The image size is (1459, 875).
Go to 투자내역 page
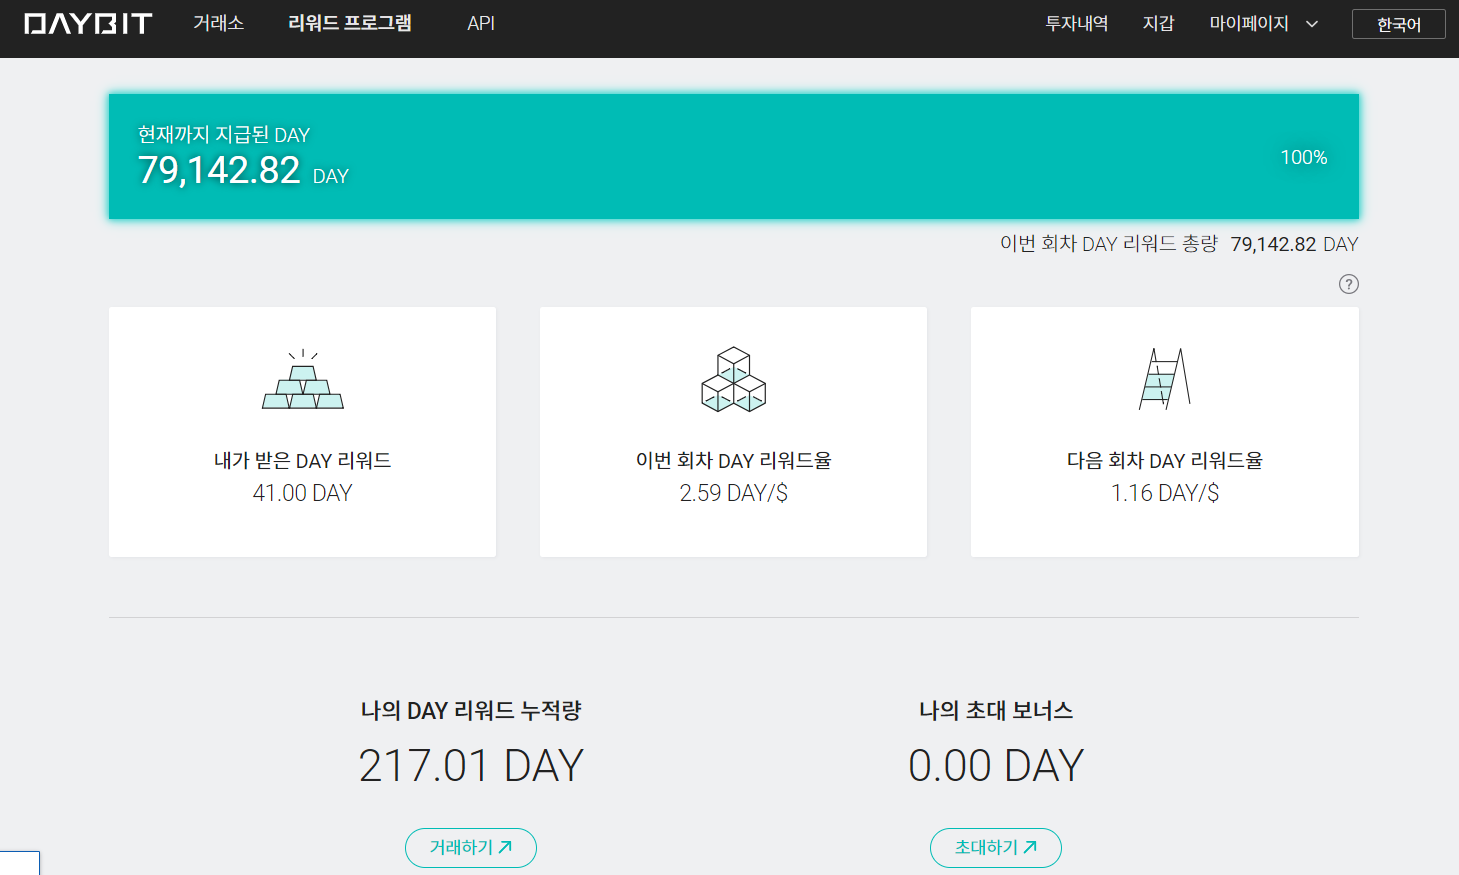(x=1077, y=23)
